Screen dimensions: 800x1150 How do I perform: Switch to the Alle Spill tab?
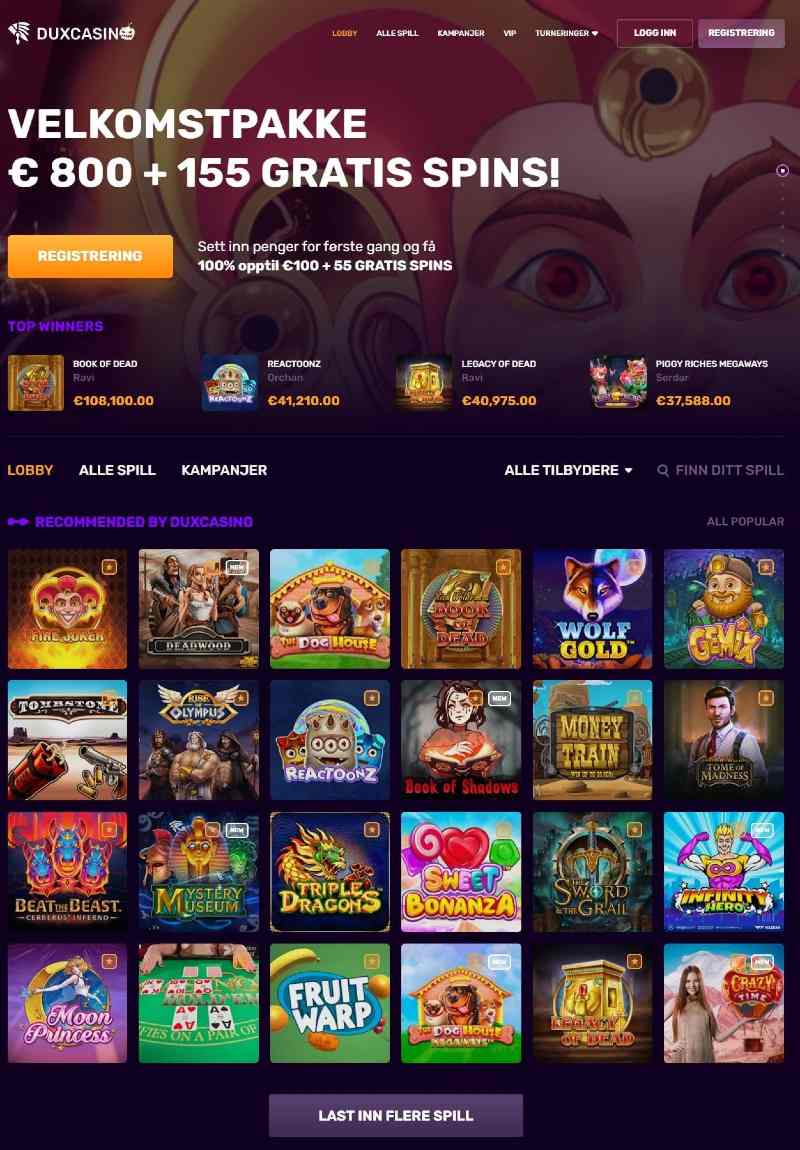(x=117, y=470)
